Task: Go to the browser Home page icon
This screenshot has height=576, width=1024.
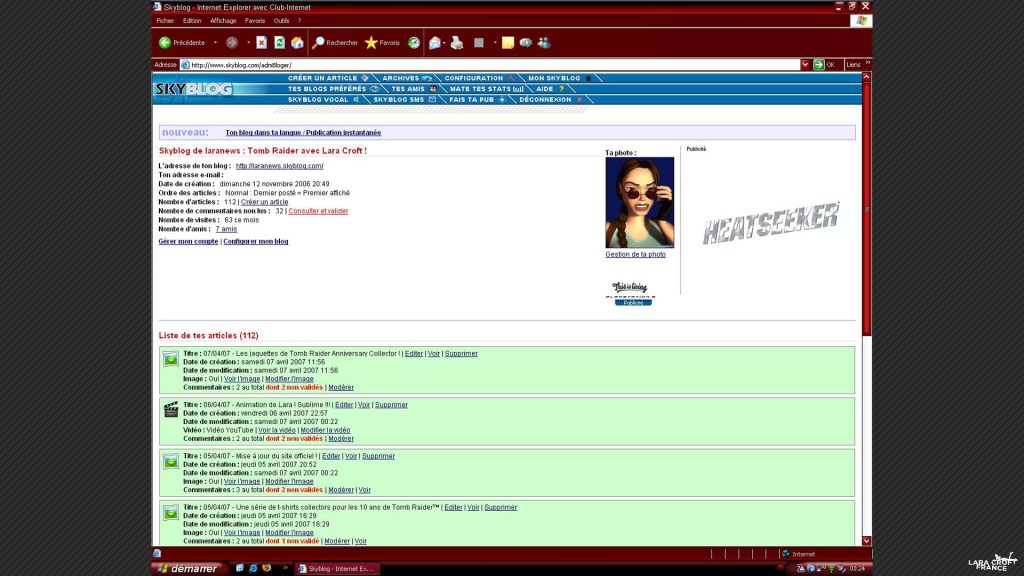Action: coord(297,43)
